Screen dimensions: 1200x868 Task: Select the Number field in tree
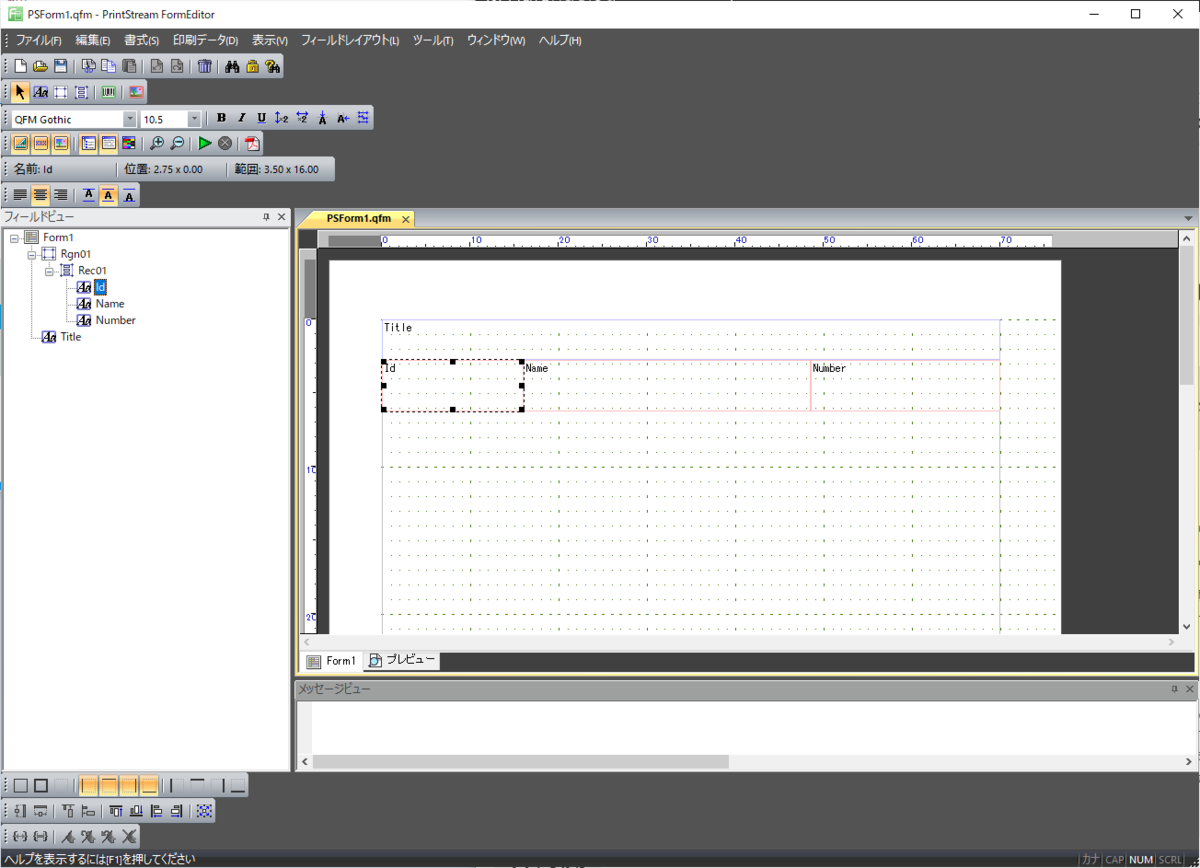pos(115,320)
